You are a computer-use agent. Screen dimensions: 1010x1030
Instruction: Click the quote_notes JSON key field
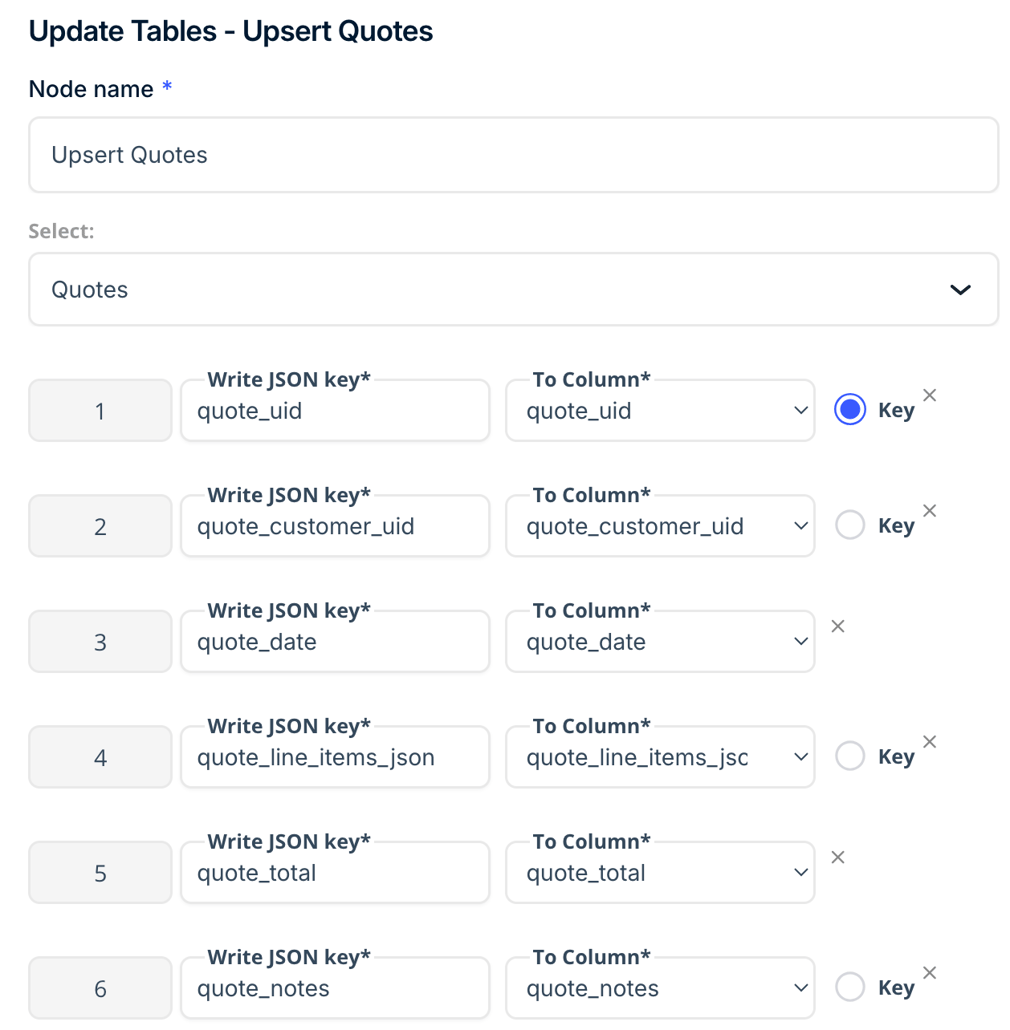[x=334, y=987]
